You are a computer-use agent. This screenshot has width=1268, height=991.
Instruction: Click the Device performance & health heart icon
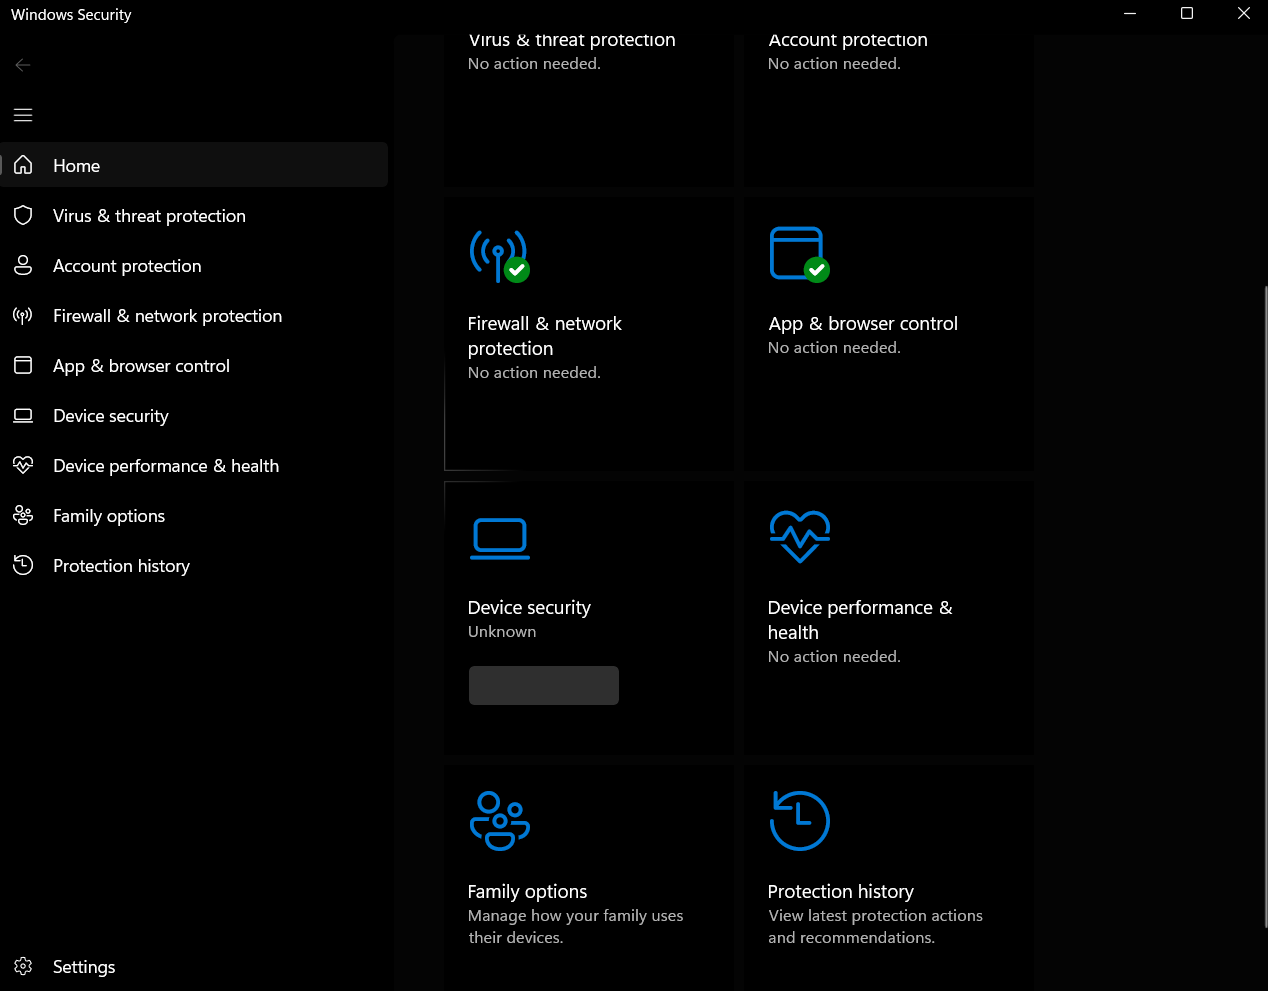[22, 465]
